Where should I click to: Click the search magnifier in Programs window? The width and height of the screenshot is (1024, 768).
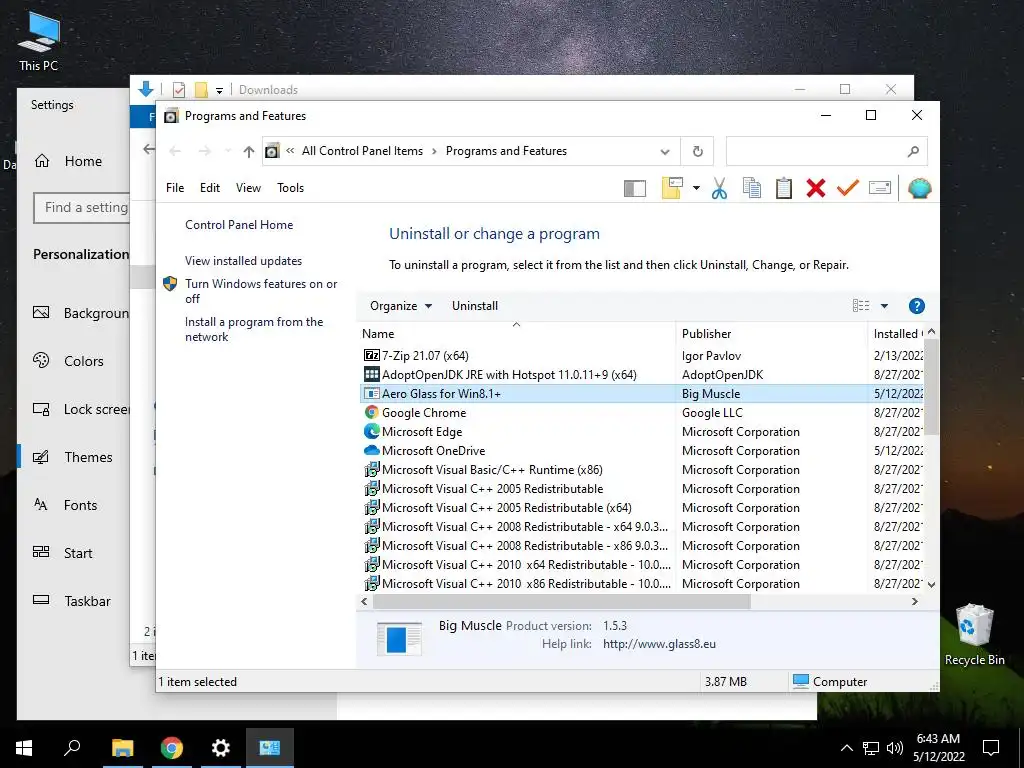913,152
